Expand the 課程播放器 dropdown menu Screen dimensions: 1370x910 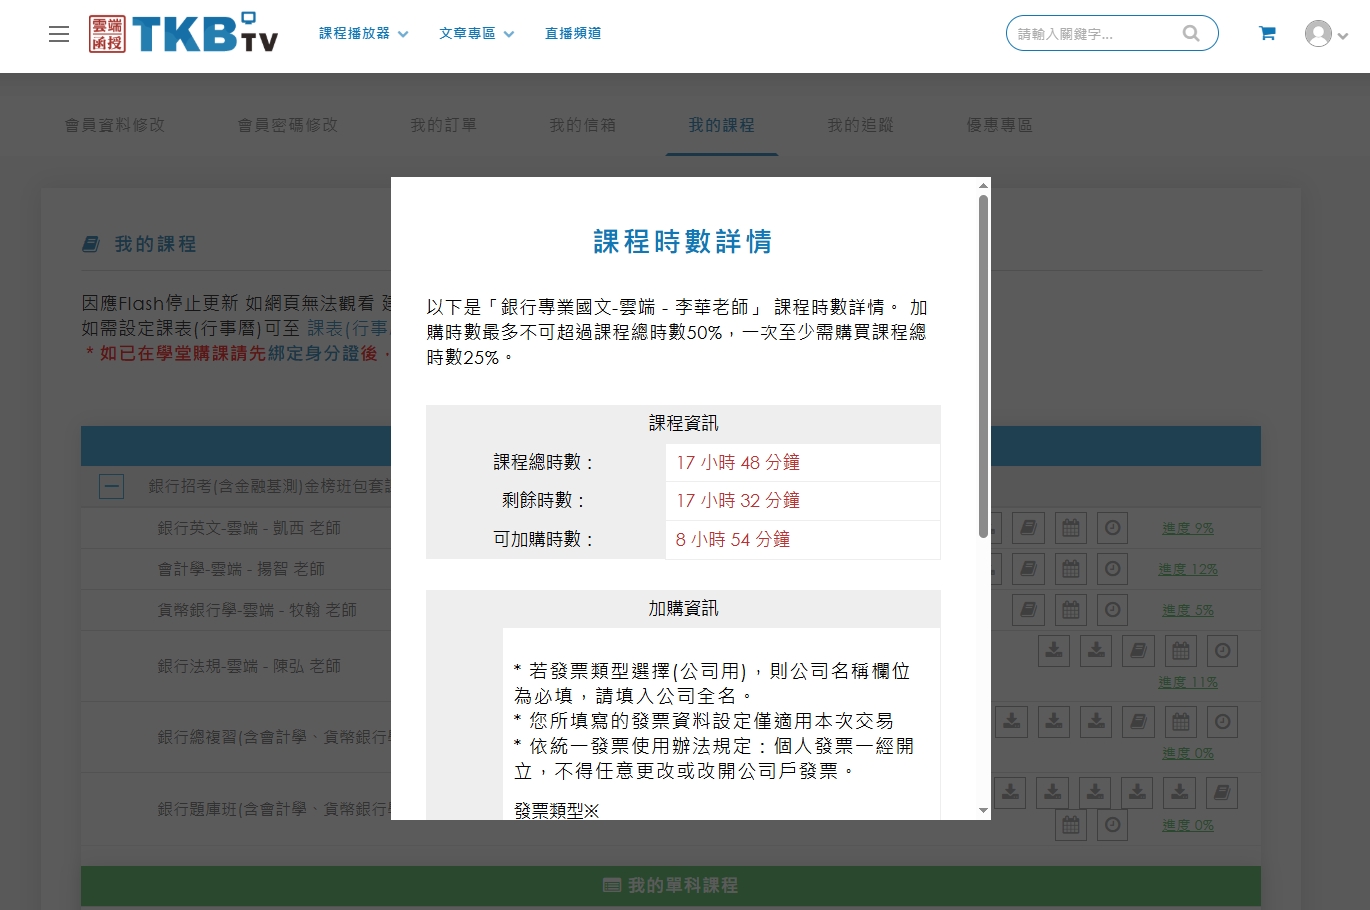click(363, 34)
